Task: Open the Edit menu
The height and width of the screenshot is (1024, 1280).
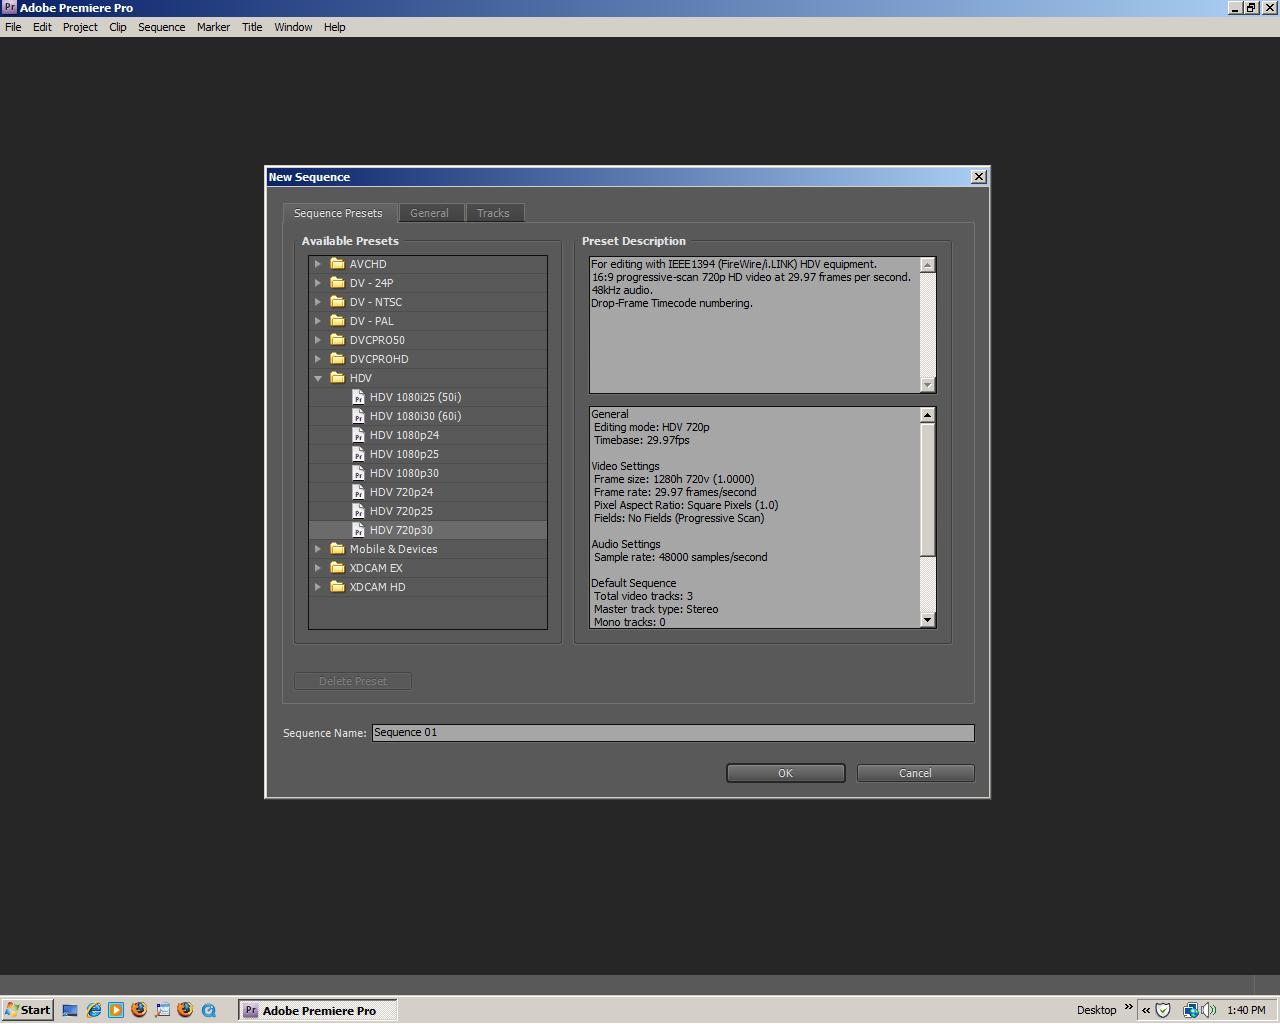Action: tap(42, 27)
